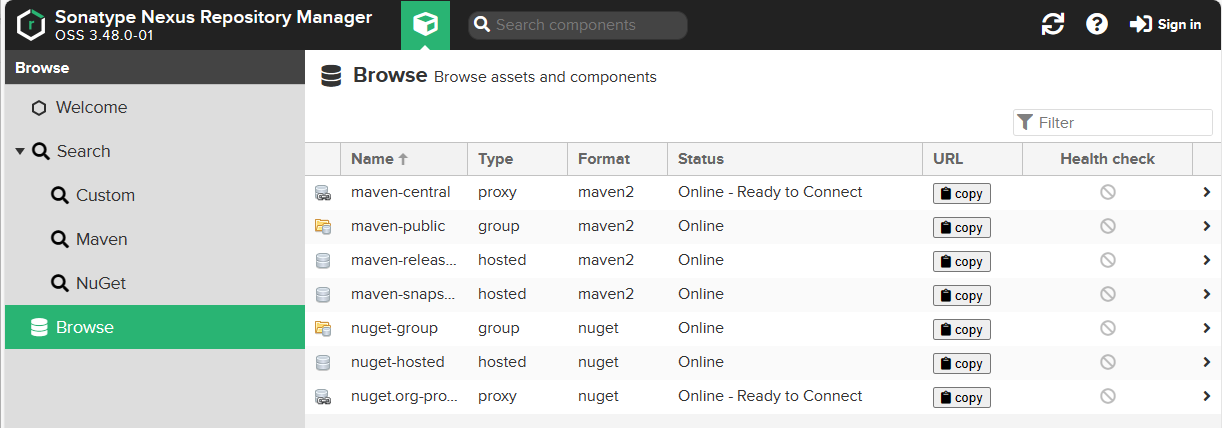Collapse the Search tree node arrow
Viewport: 1222px width, 428px height.
coord(20,152)
